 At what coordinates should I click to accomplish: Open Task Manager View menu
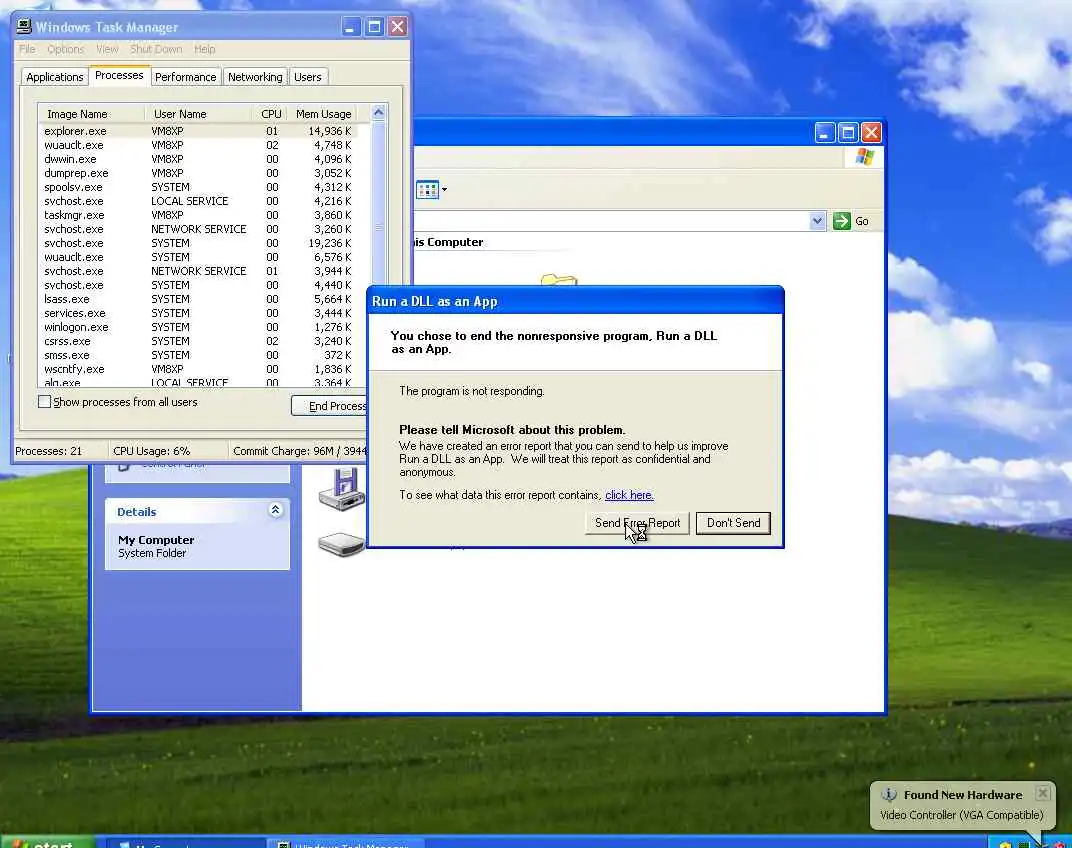107,49
